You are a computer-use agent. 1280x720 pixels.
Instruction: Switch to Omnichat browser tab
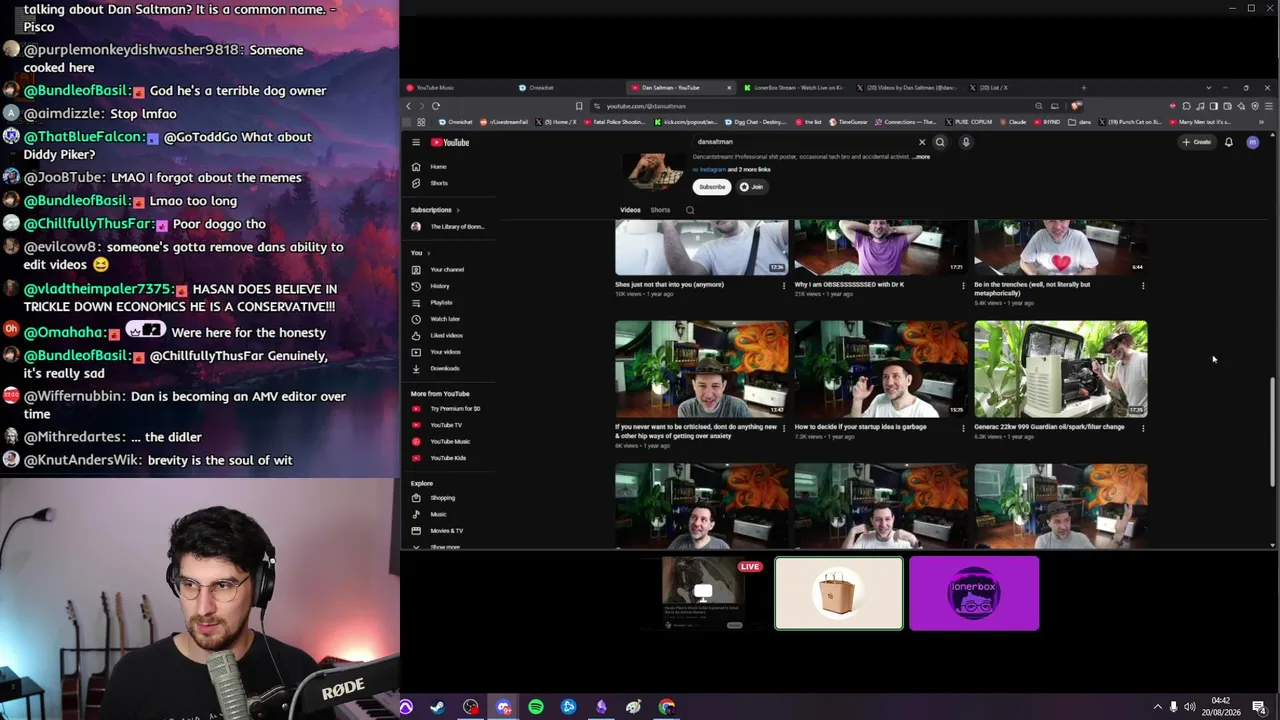(568, 88)
